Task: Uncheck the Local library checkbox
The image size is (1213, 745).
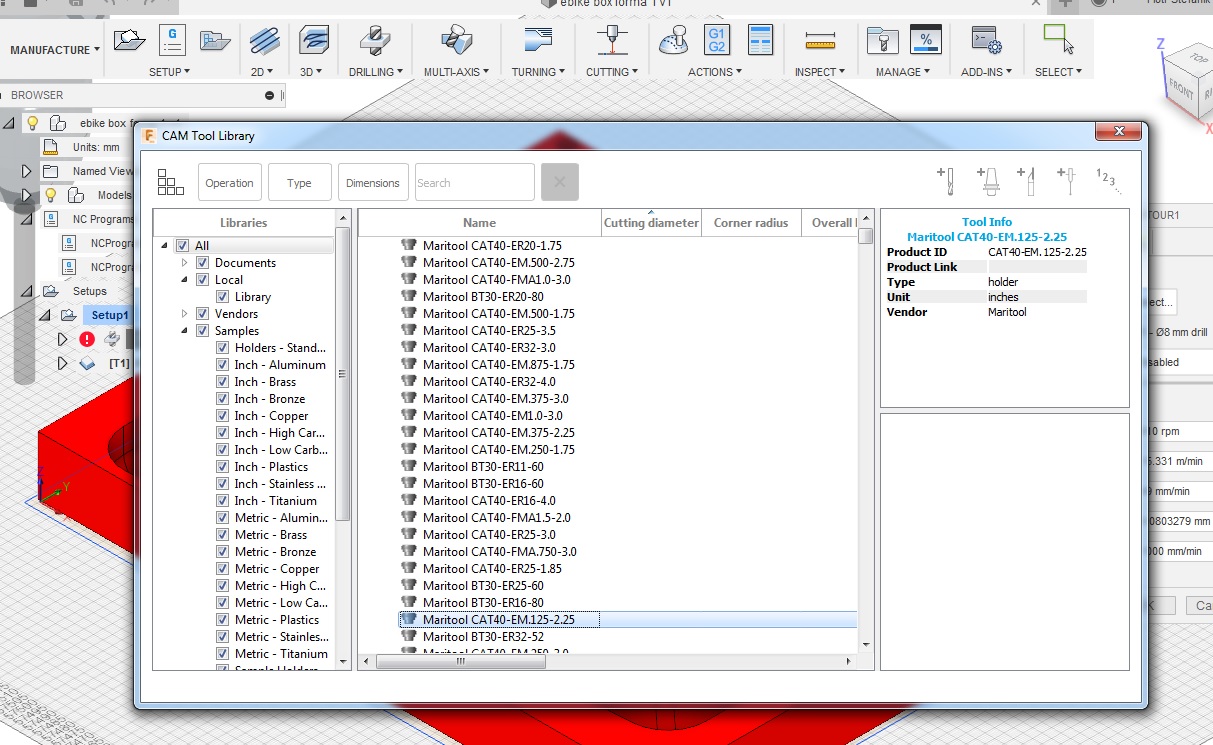Action: (202, 280)
